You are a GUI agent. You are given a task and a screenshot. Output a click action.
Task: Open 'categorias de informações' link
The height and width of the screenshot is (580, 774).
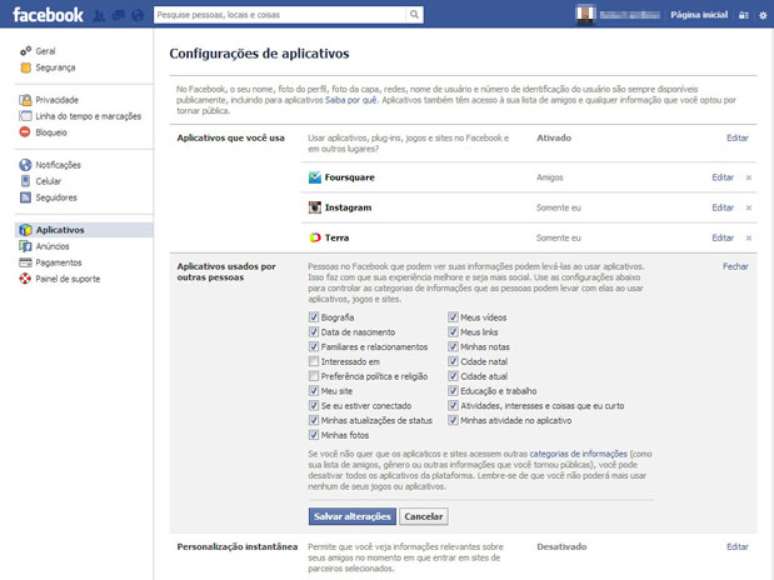click(578, 453)
